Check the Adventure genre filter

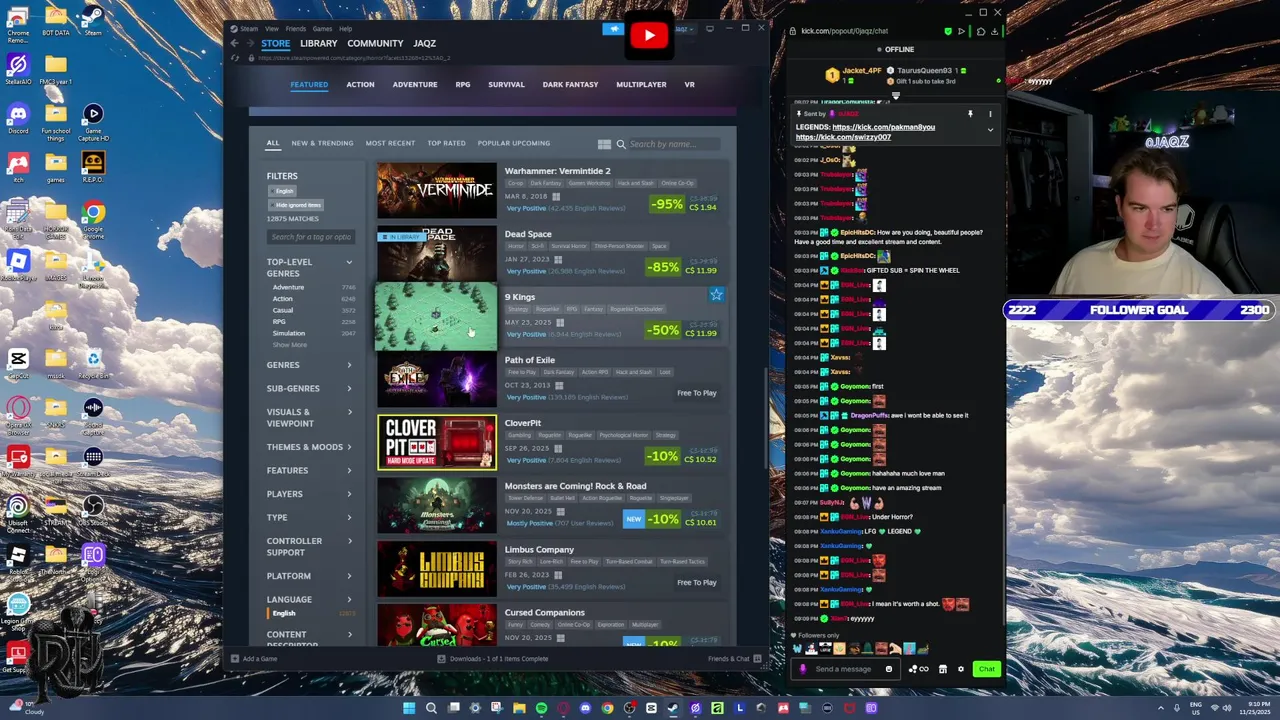click(288, 287)
